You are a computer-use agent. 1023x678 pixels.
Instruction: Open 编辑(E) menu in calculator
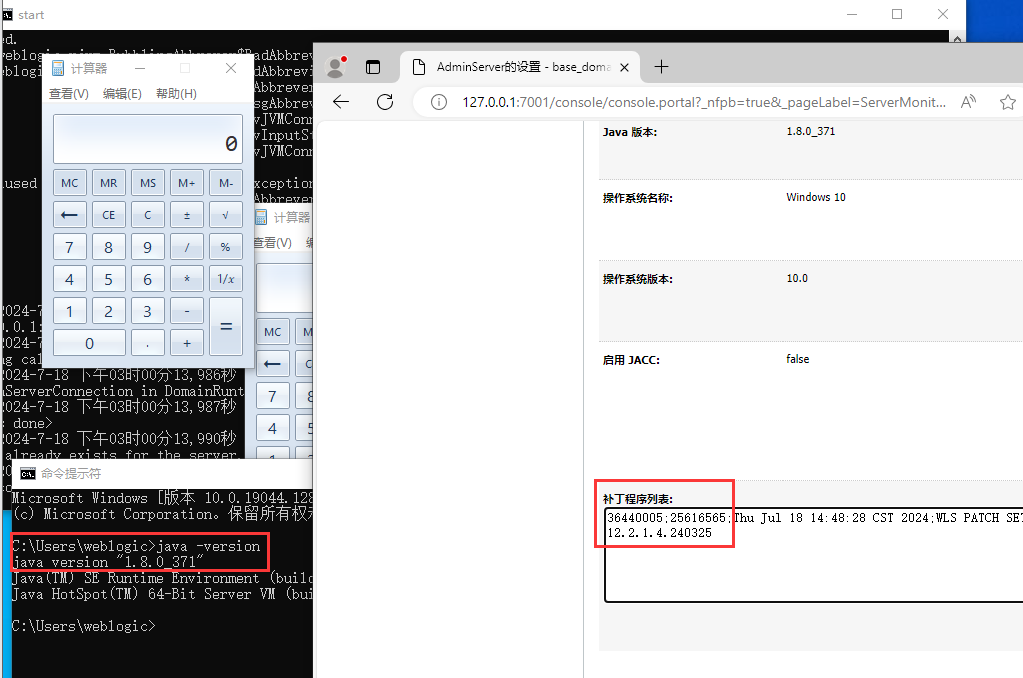tap(122, 94)
